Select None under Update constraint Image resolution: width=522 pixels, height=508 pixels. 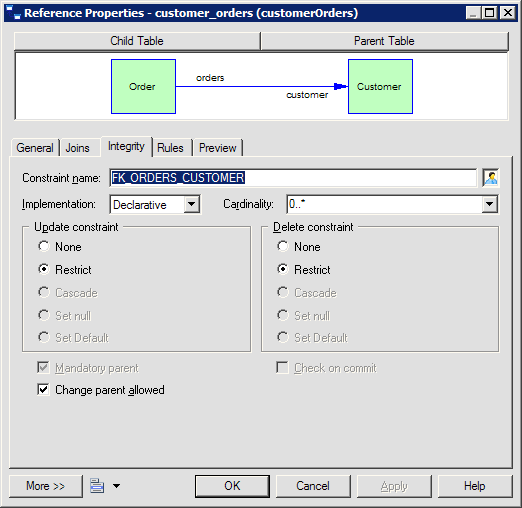click(44, 246)
